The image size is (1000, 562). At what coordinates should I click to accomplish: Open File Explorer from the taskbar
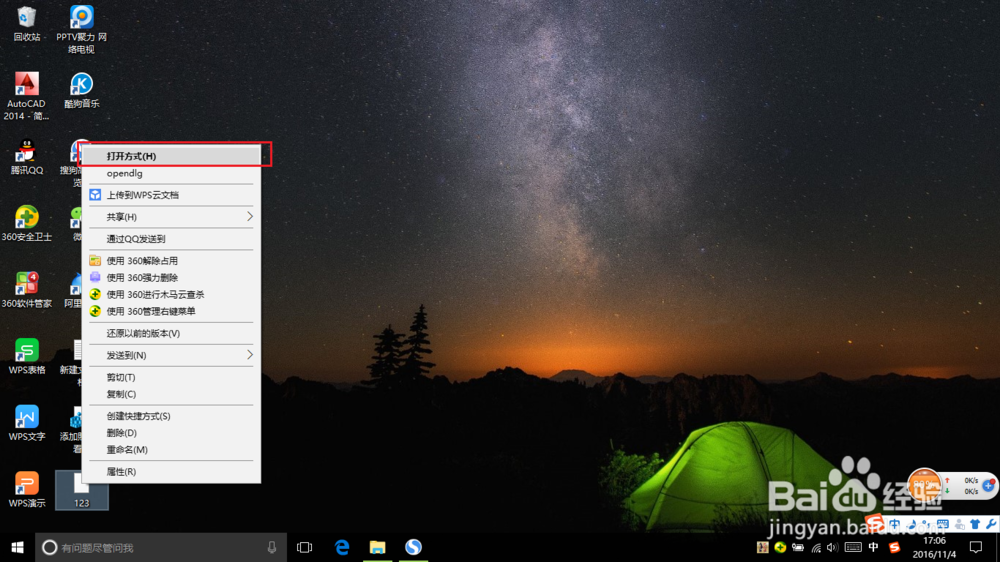(x=378, y=547)
